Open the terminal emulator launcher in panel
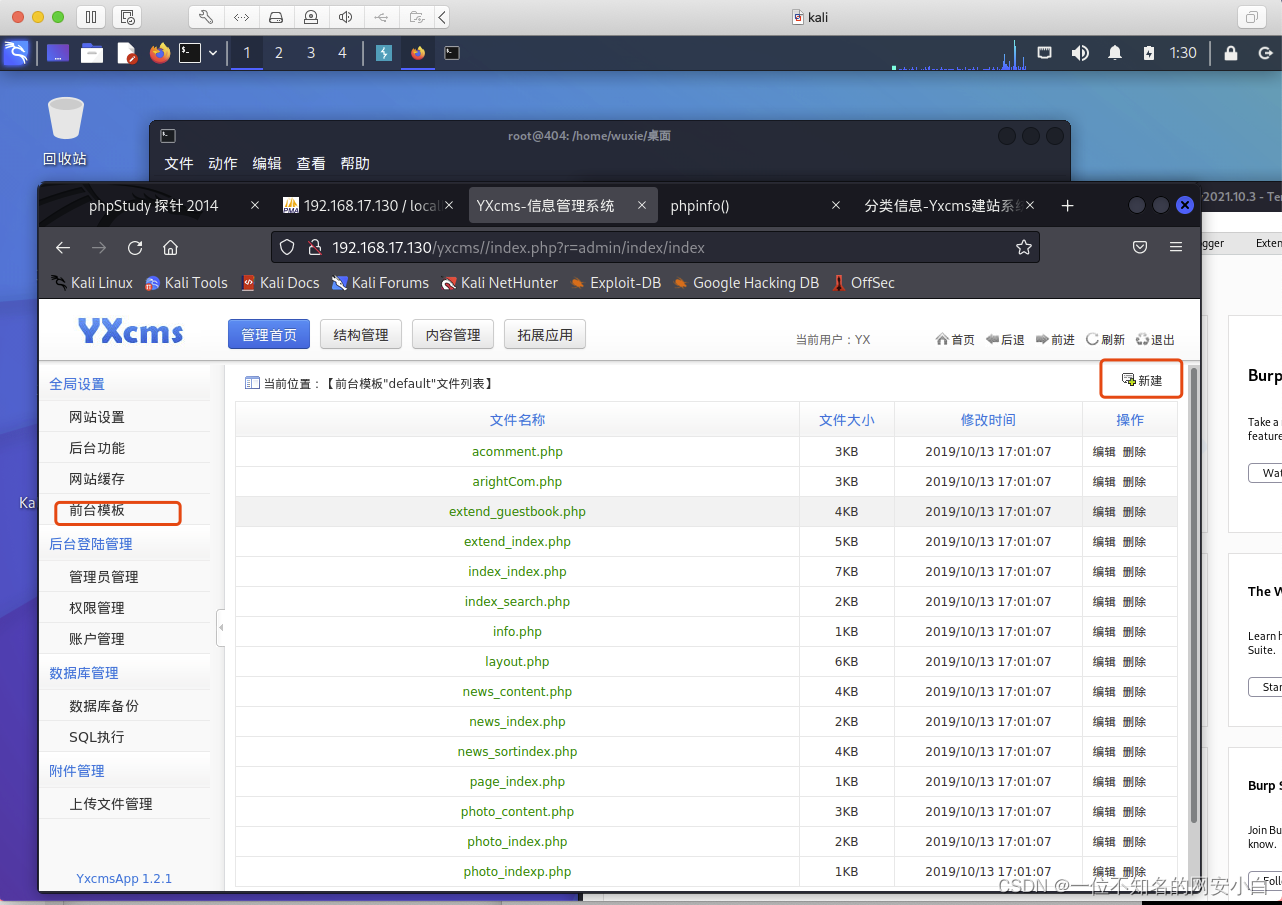 190,53
